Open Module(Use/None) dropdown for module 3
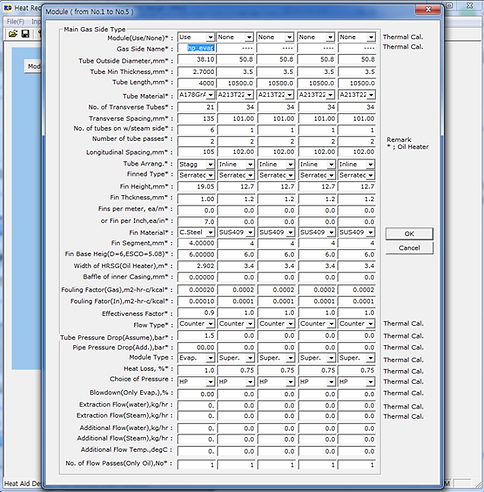This screenshot has width=484, height=492. pos(289,37)
